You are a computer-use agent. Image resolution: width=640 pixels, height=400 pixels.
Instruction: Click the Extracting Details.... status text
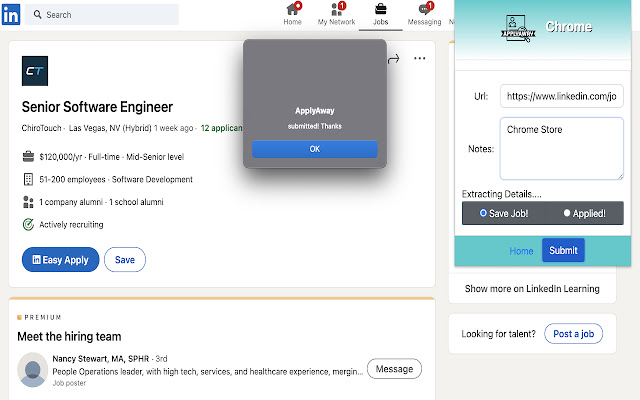click(x=502, y=194)
